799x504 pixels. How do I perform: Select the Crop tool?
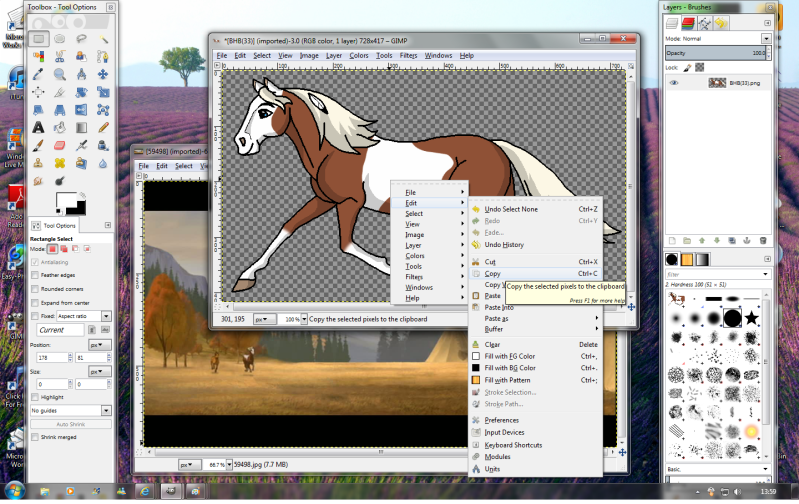coord(60,92)
